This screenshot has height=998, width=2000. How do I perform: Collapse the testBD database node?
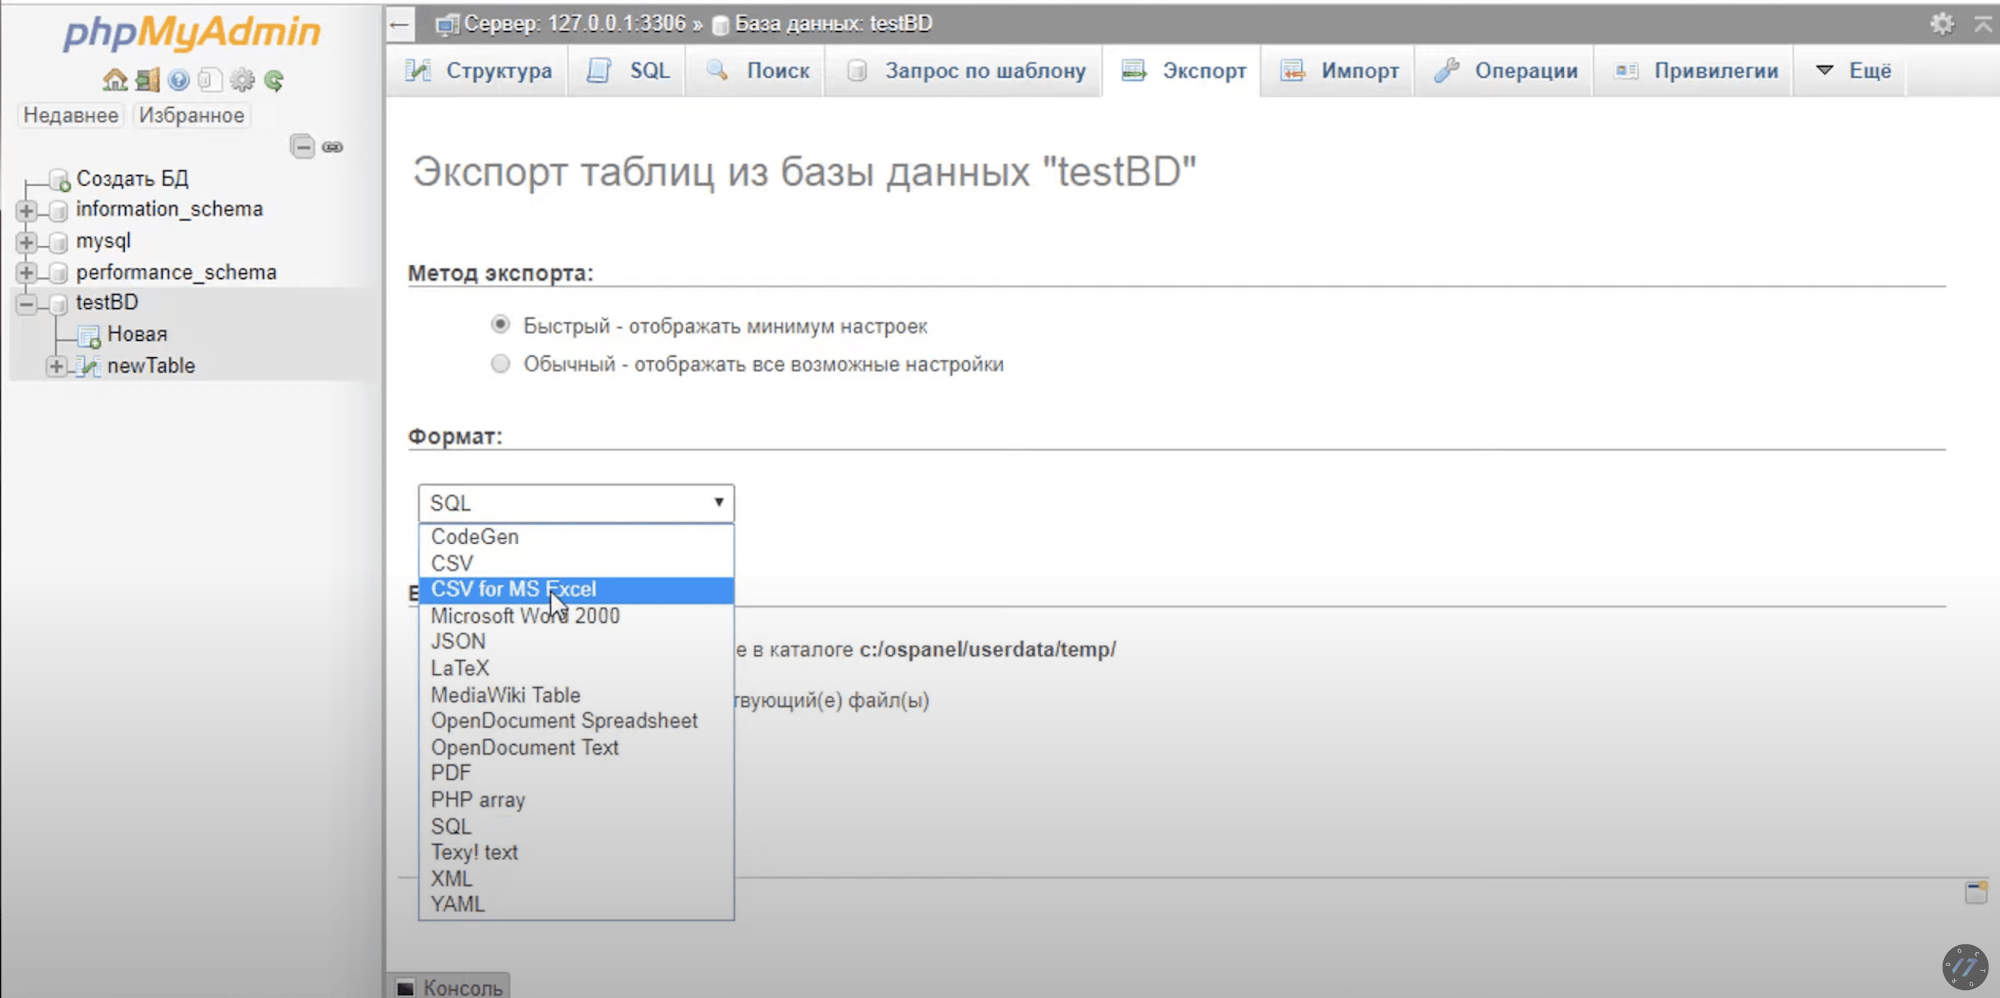coord(27,303)
